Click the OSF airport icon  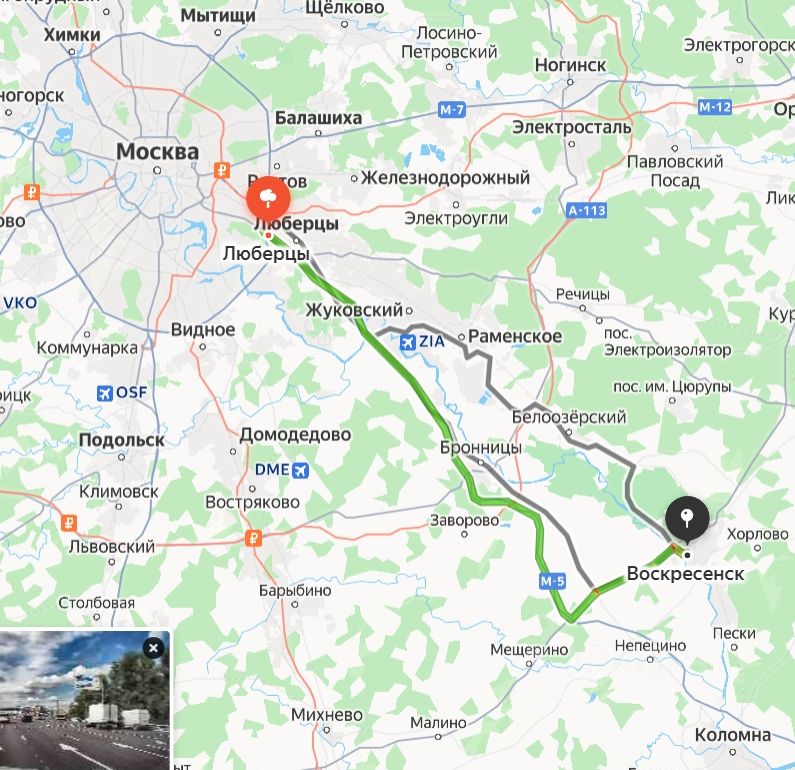[x=104, y=393]
